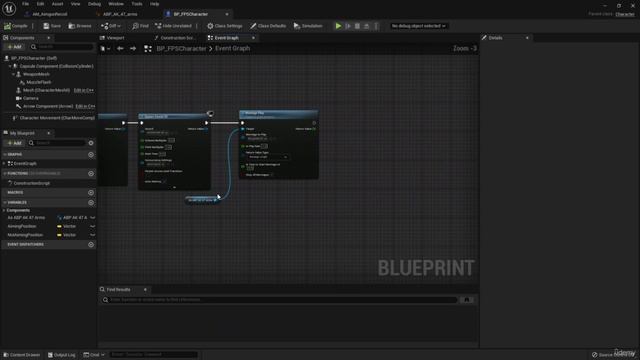This screenshot has height=360, width=640.
Task: Switch to the ABP_AK_47_arms asset tab
Action: [120, 14]
